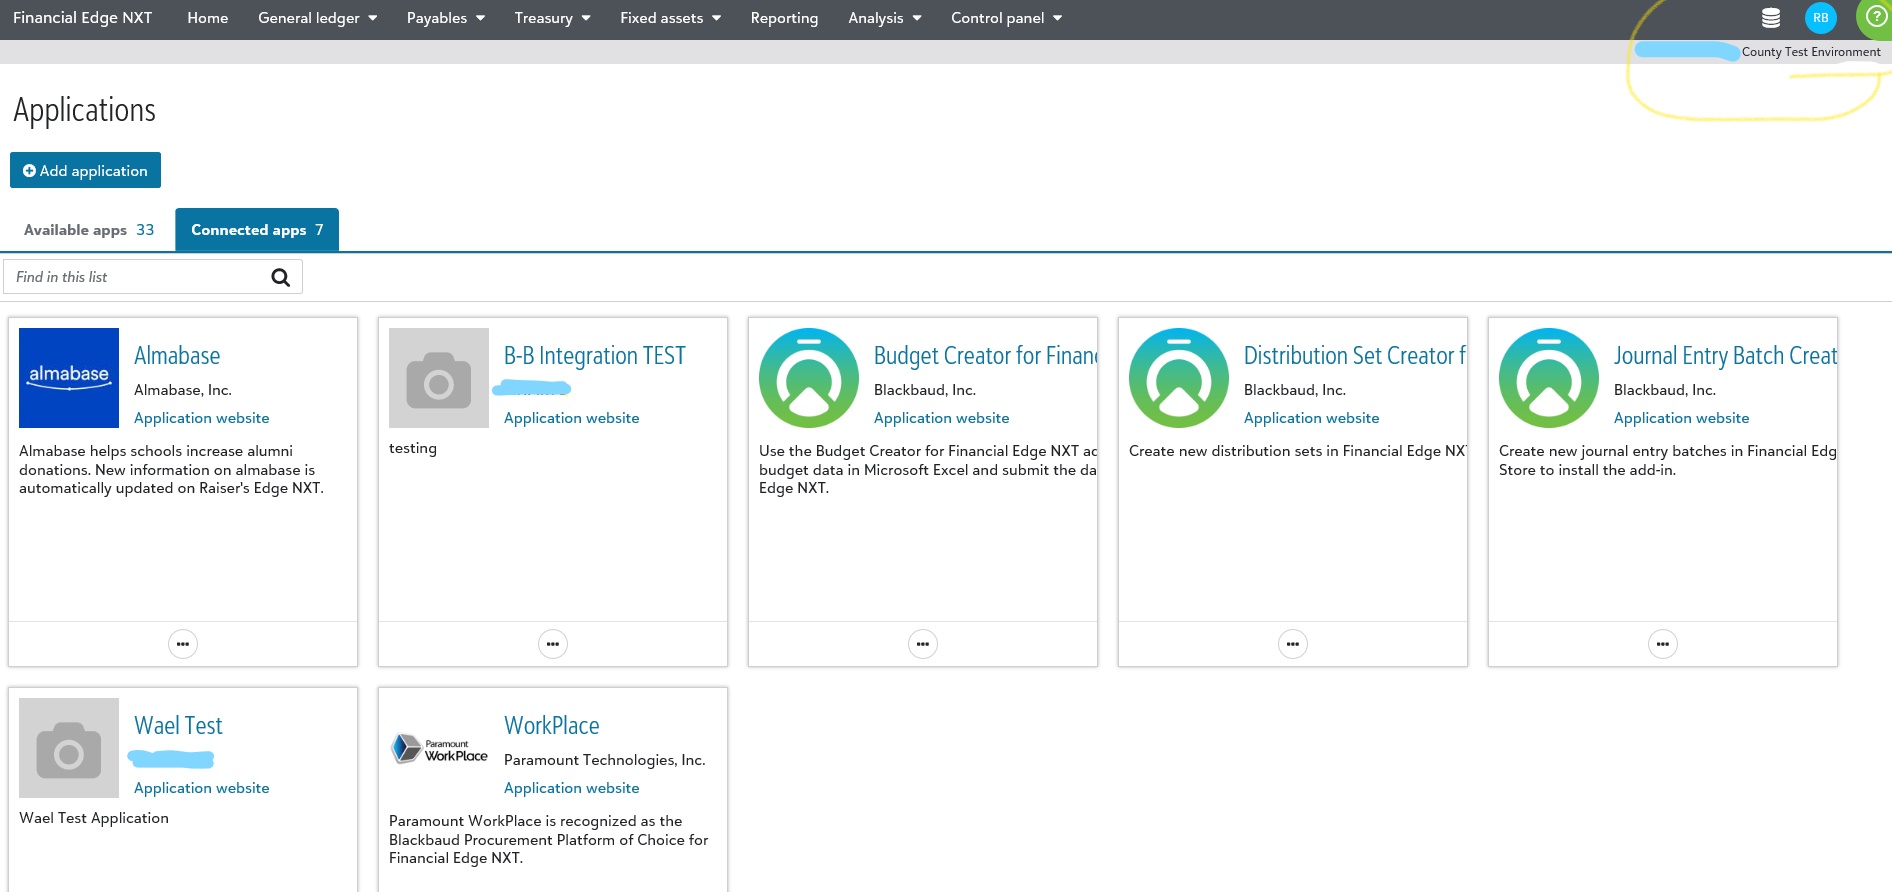1892x892 pixels.
Task: Open the Distribution Set Creator title link
Action: click(1355, 356)
